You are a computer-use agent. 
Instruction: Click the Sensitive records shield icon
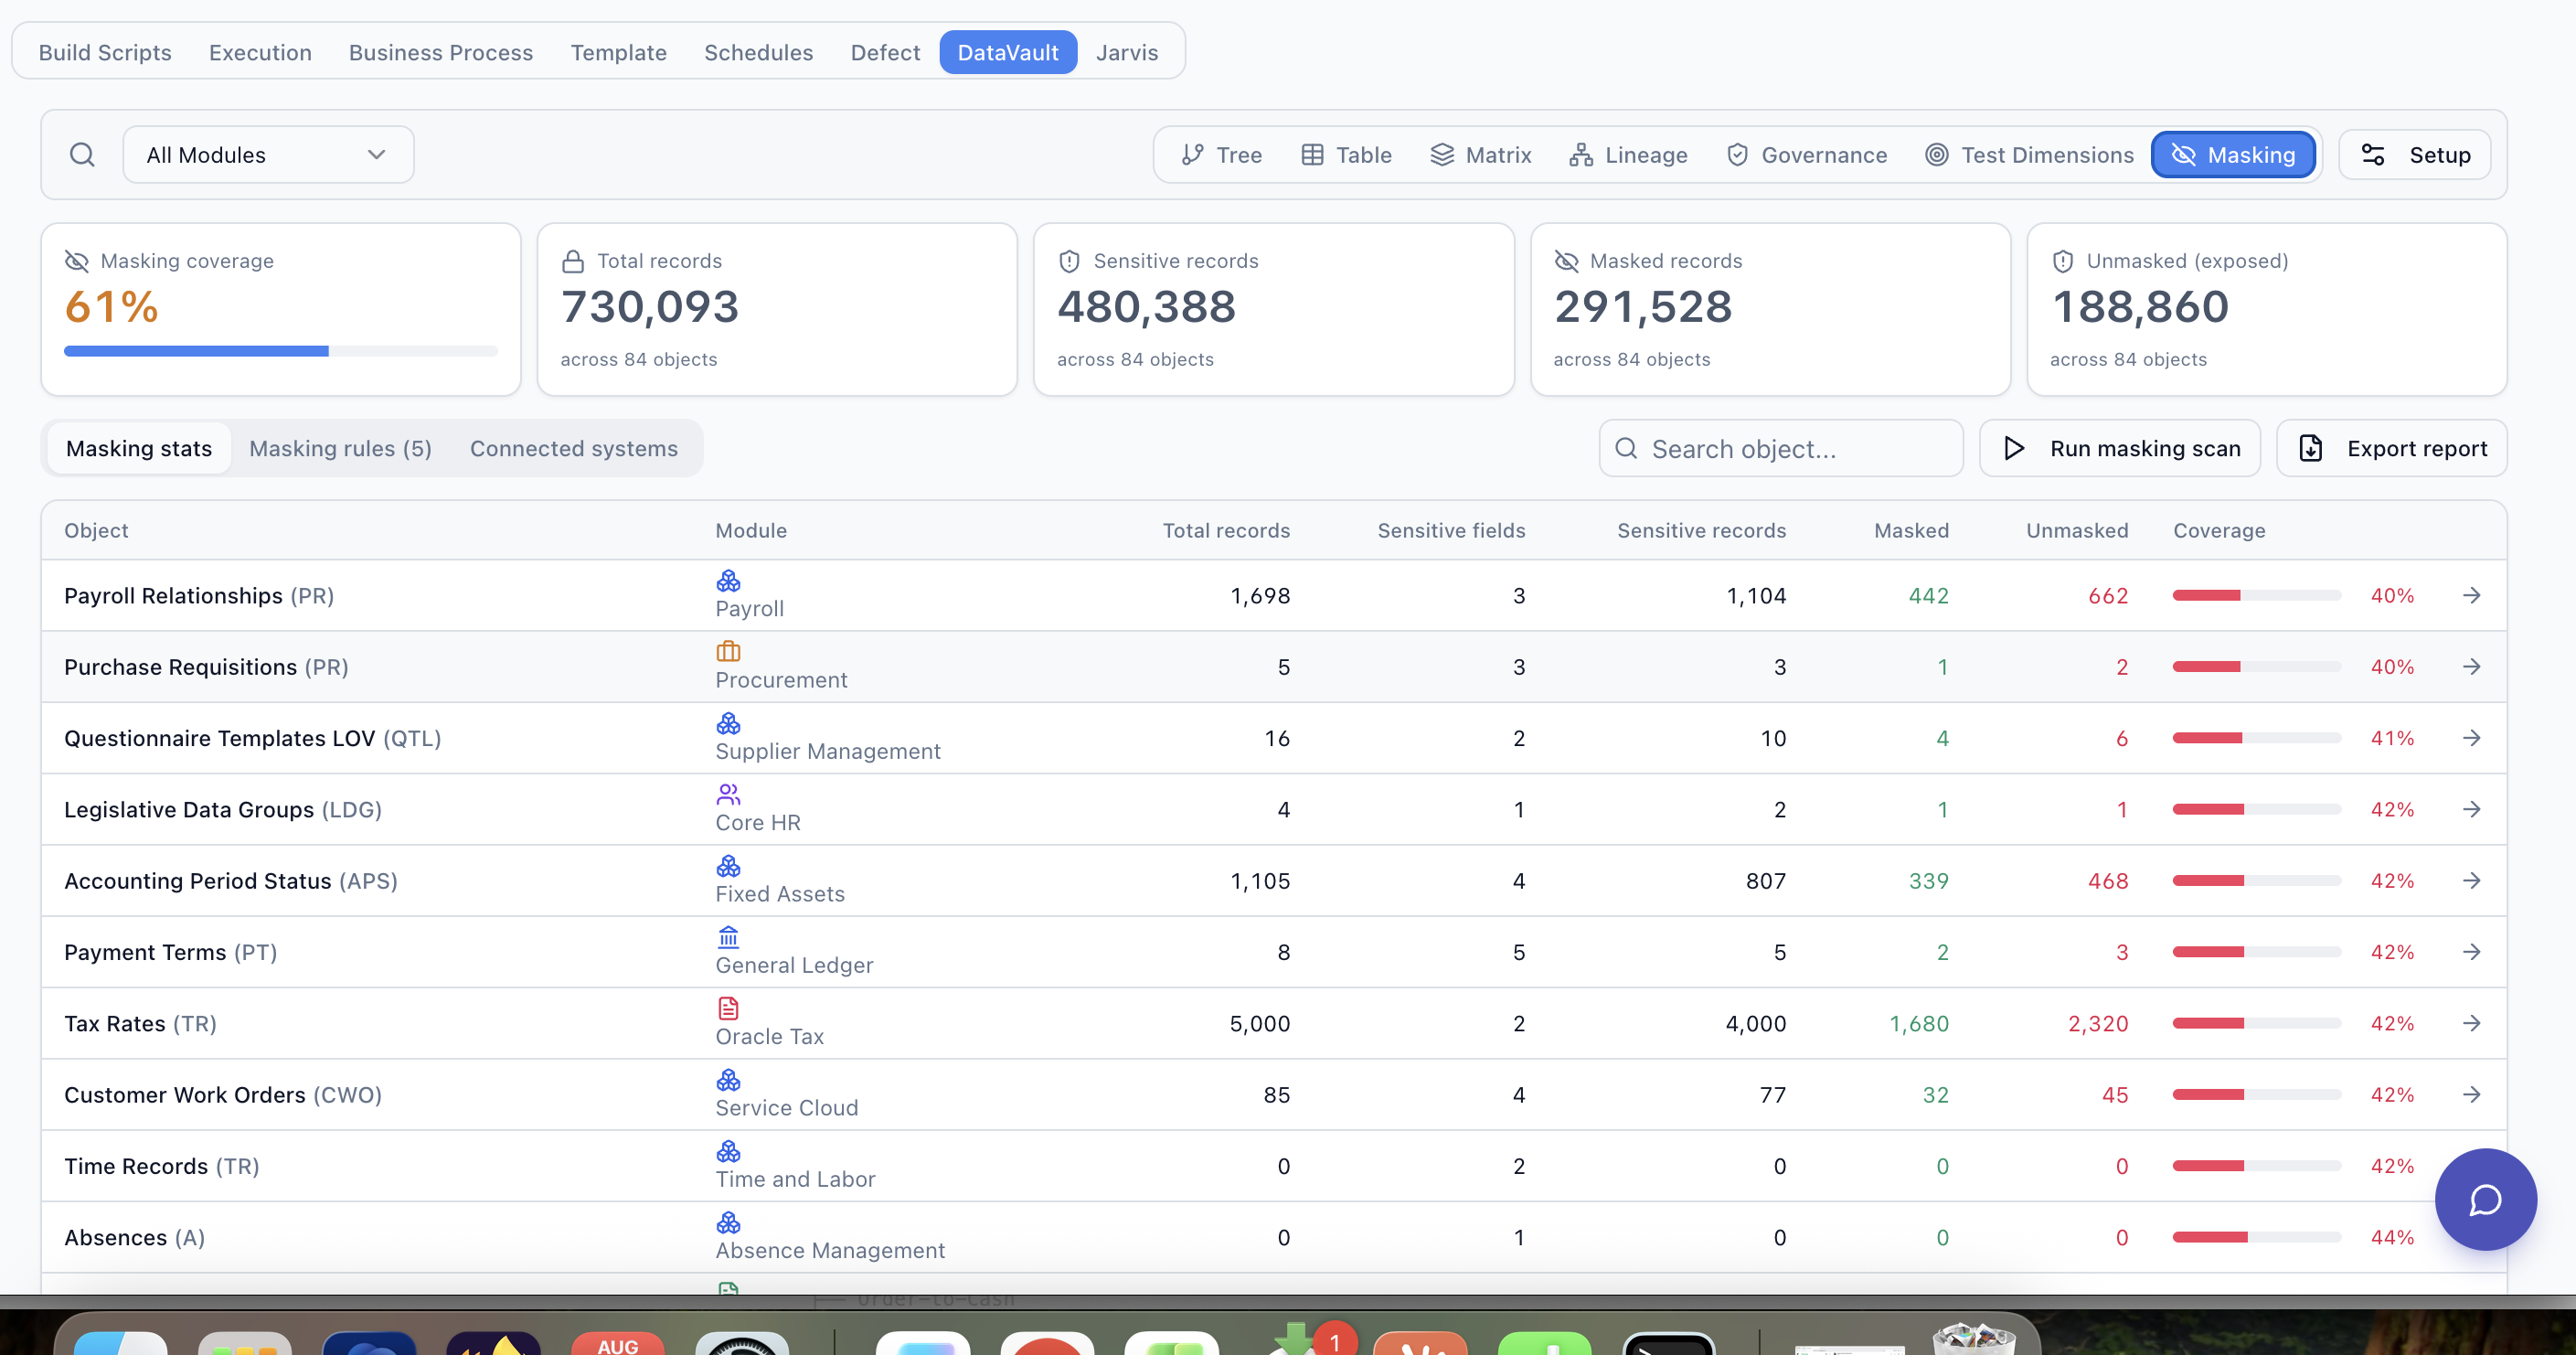point(1069,261)
